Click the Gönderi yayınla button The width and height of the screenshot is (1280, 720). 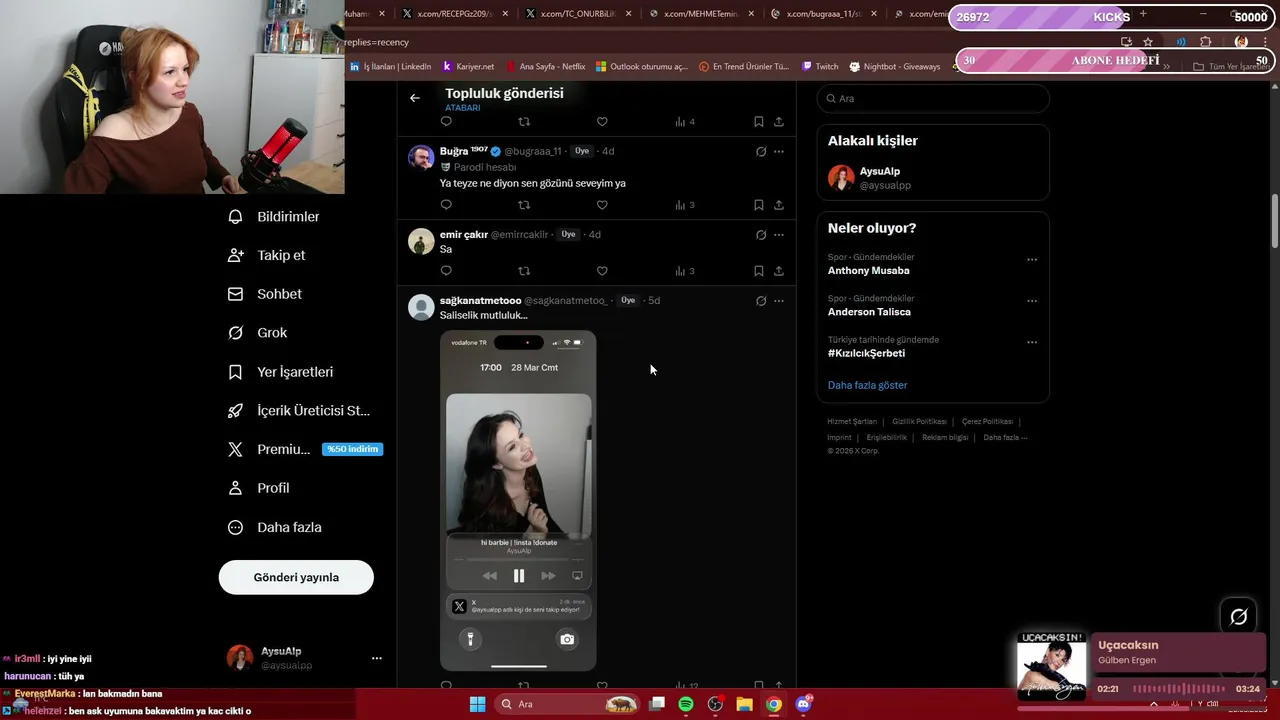coord(296,577)
